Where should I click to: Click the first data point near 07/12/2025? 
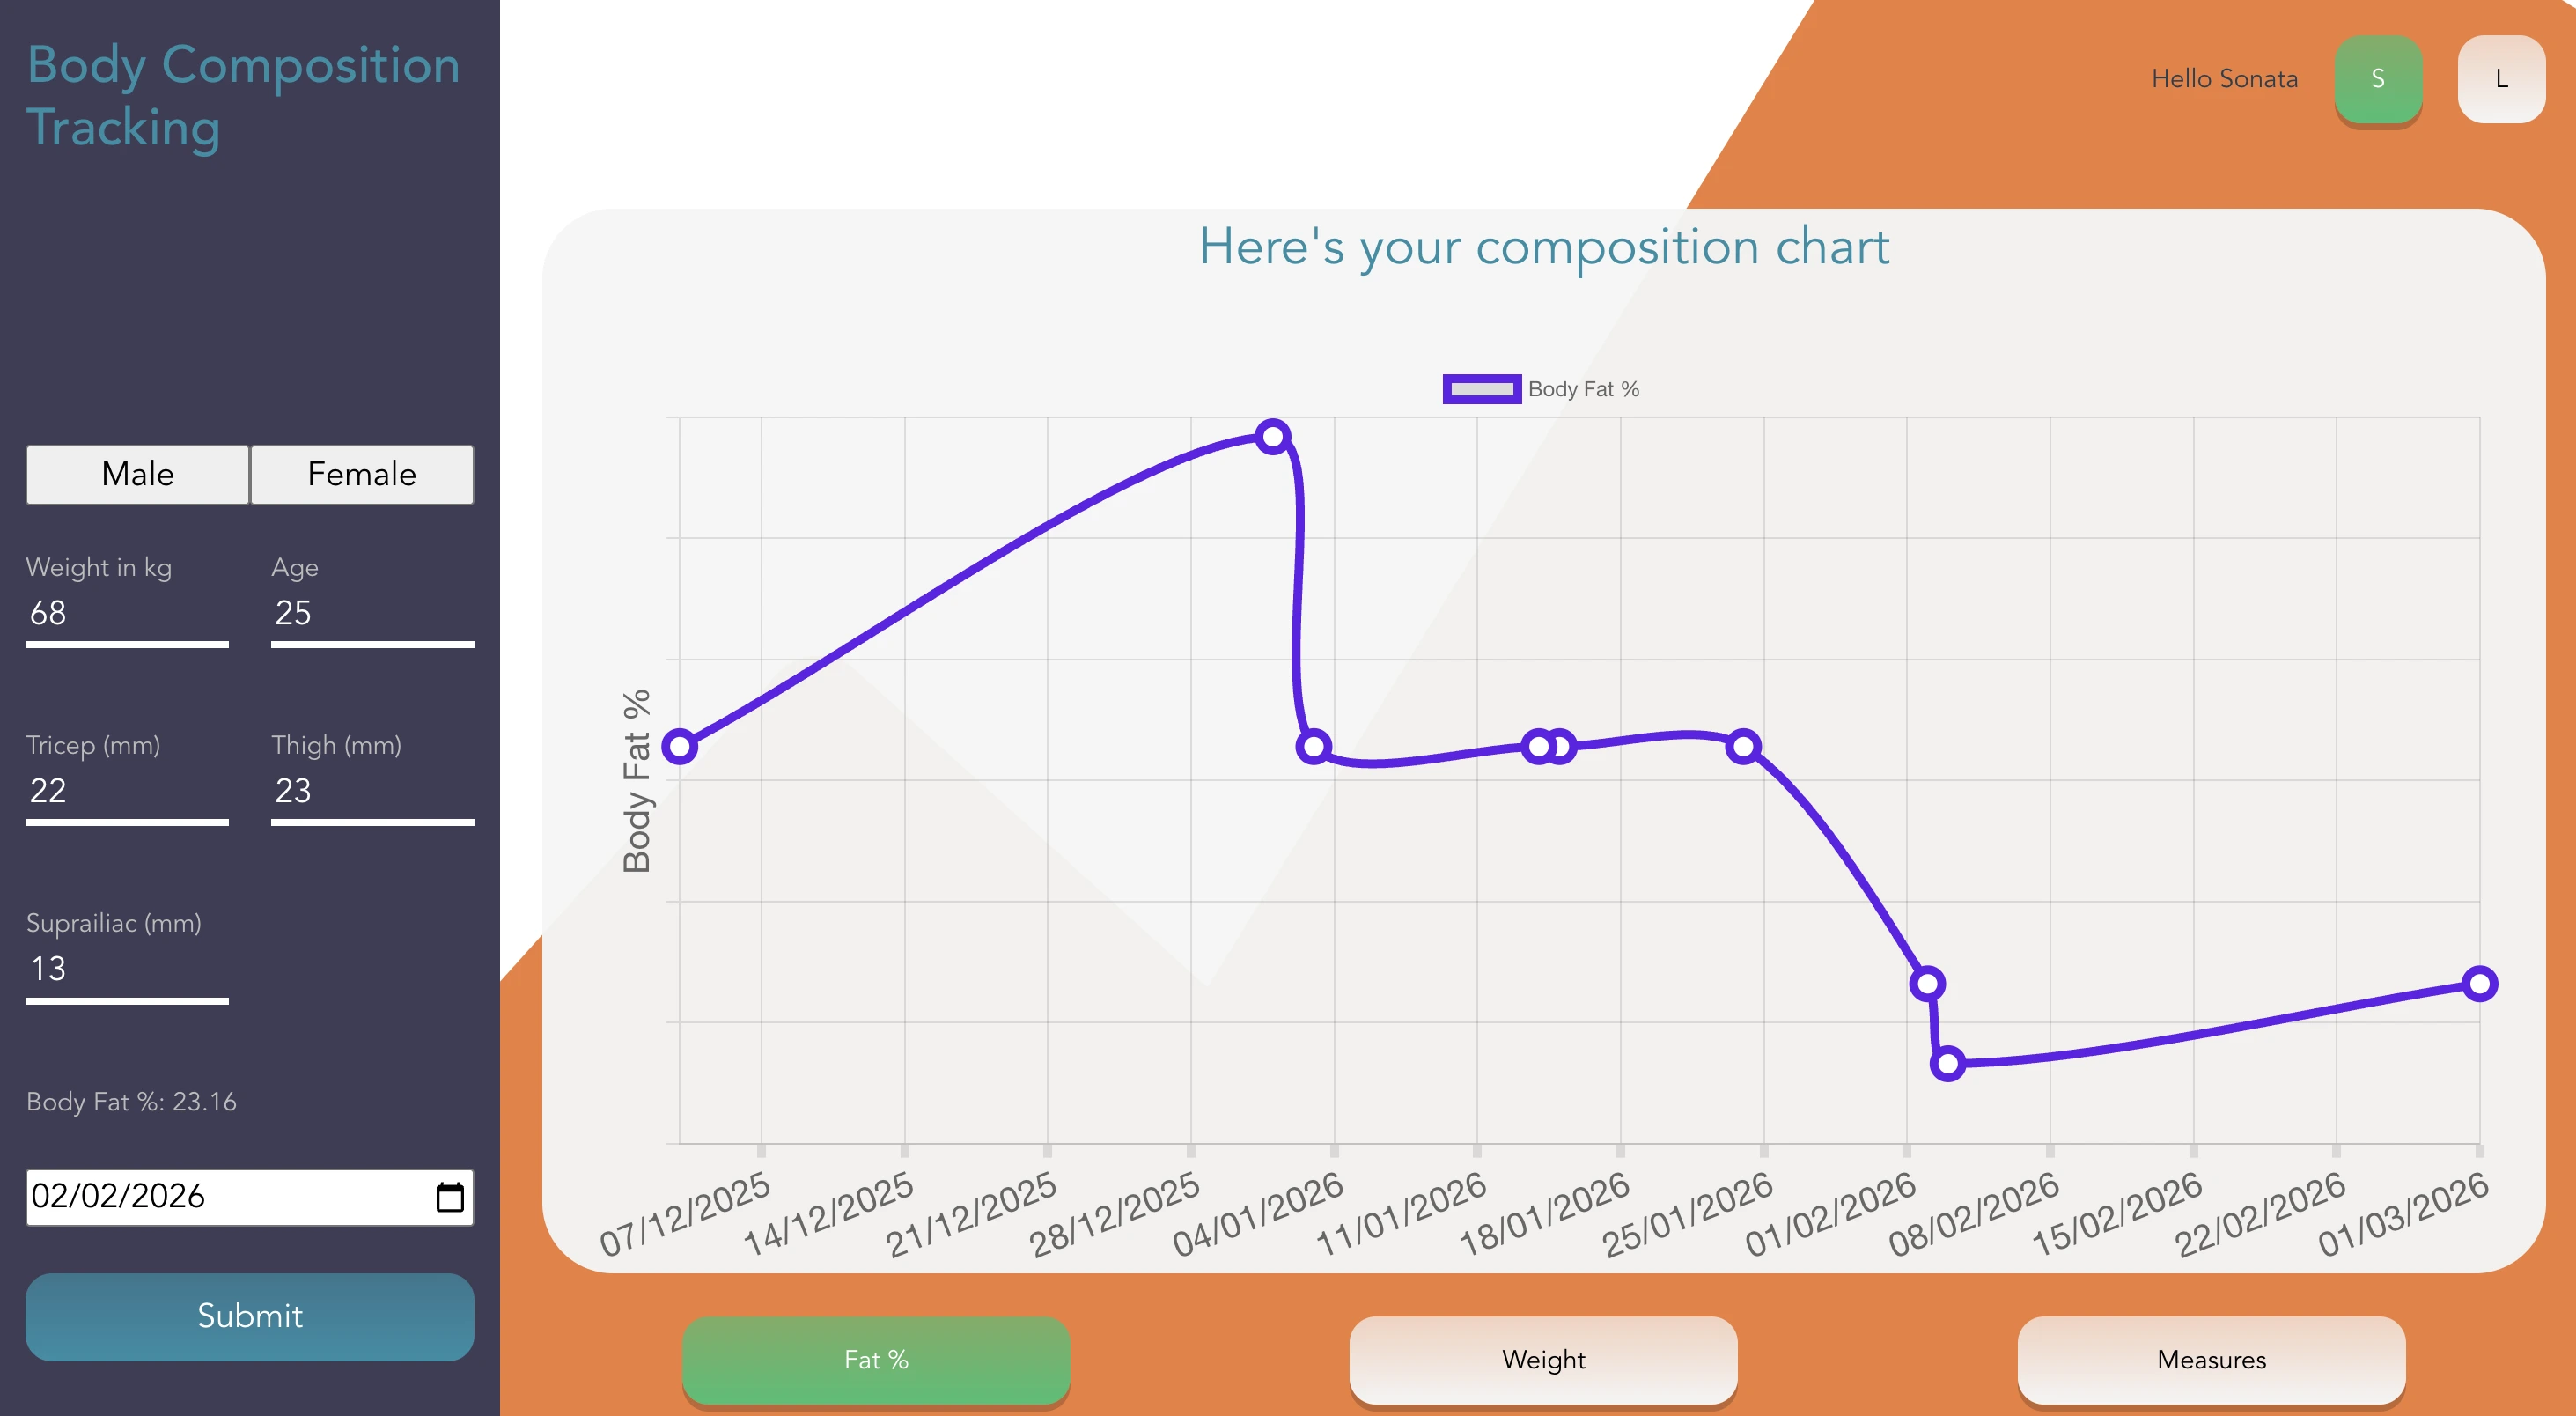pos(680,747)
